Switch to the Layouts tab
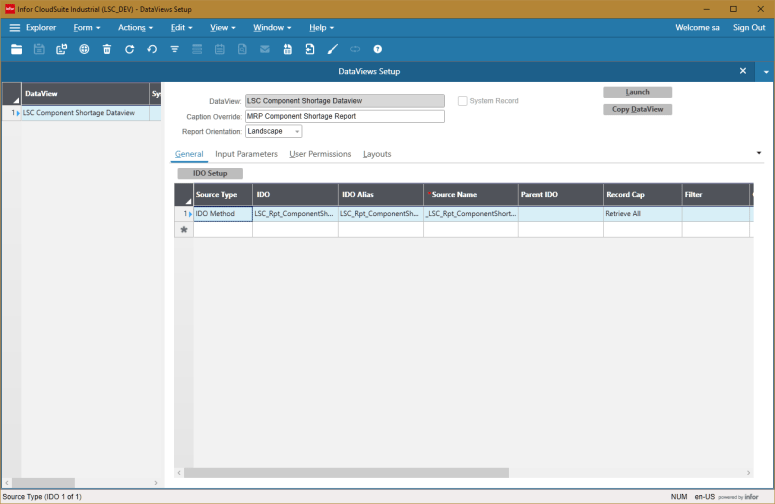 377,154
